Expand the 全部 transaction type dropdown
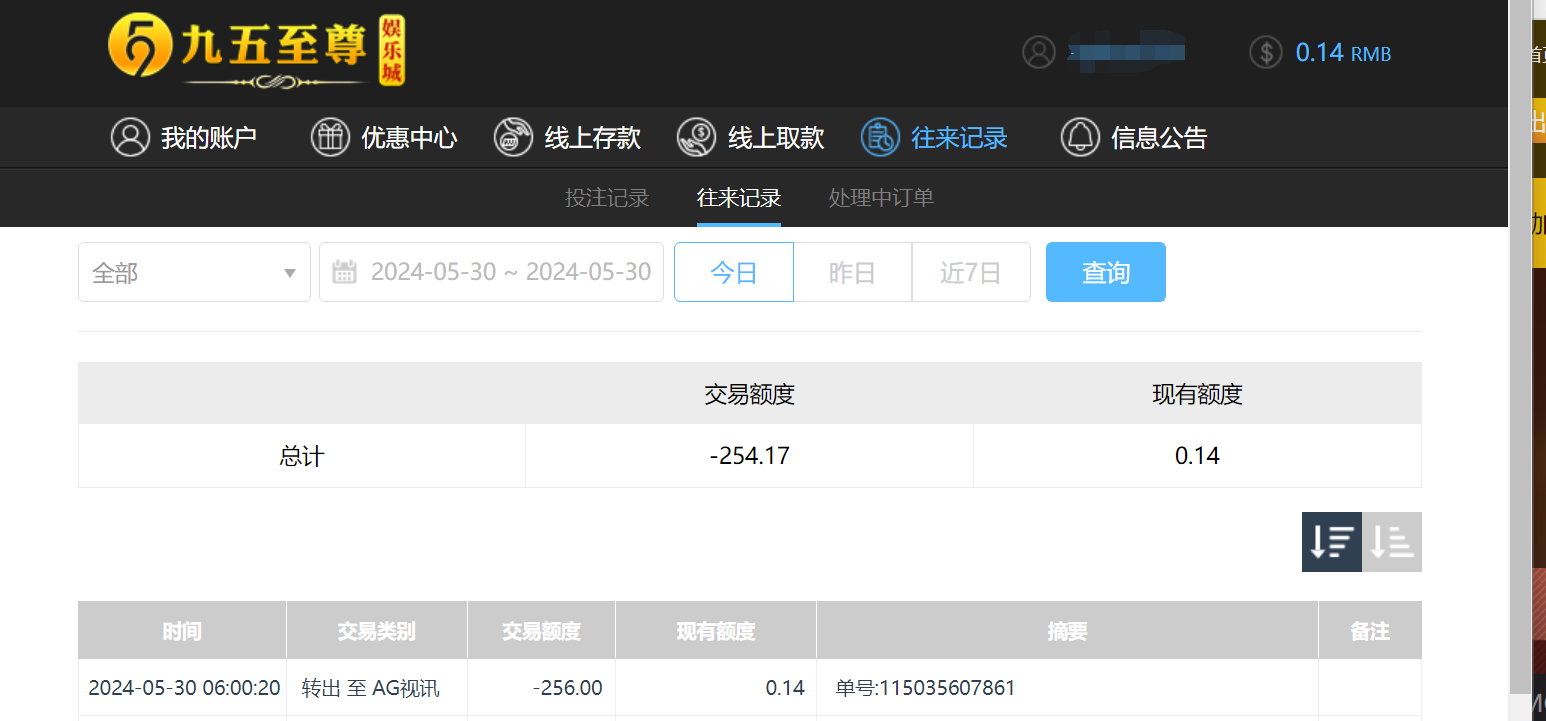The height and width of the screenshot is (721, 1546). tap(193, 271)
